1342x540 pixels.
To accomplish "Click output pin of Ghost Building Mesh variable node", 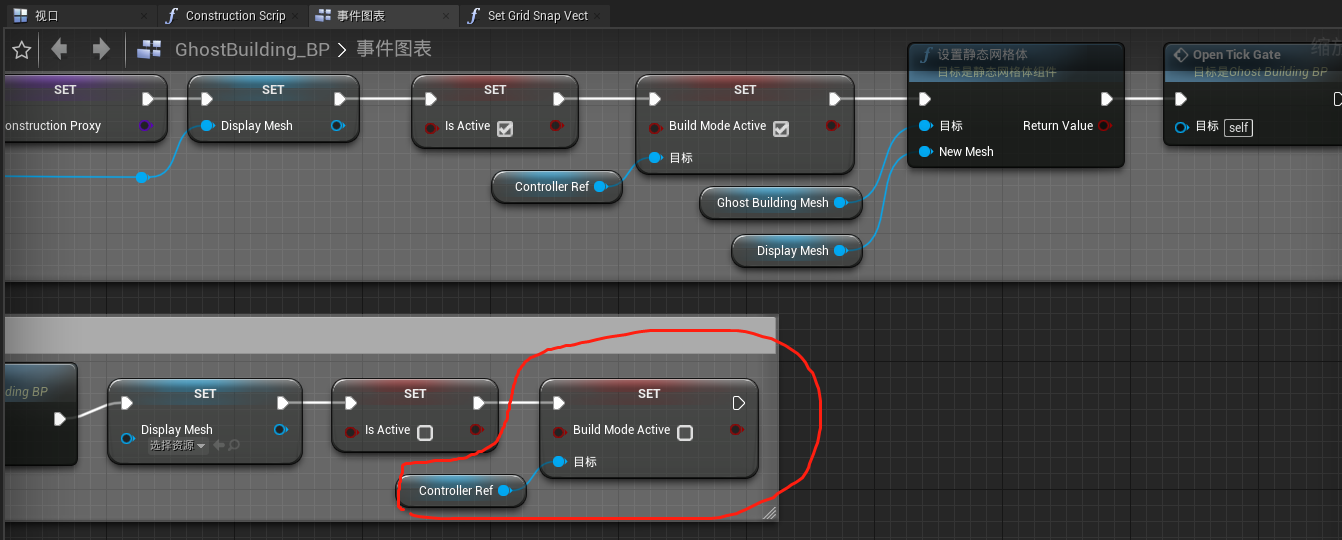I will coord(840,203).
